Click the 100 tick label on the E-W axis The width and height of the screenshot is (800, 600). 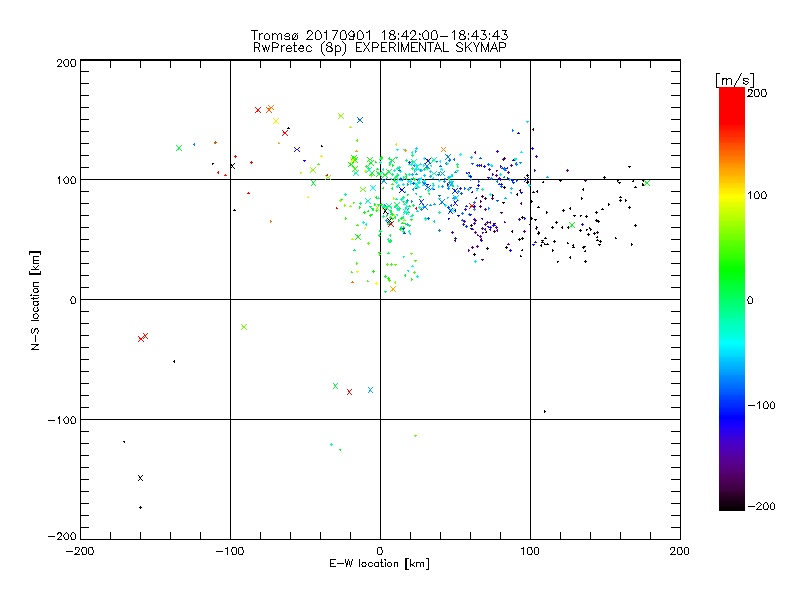[530, 551]
